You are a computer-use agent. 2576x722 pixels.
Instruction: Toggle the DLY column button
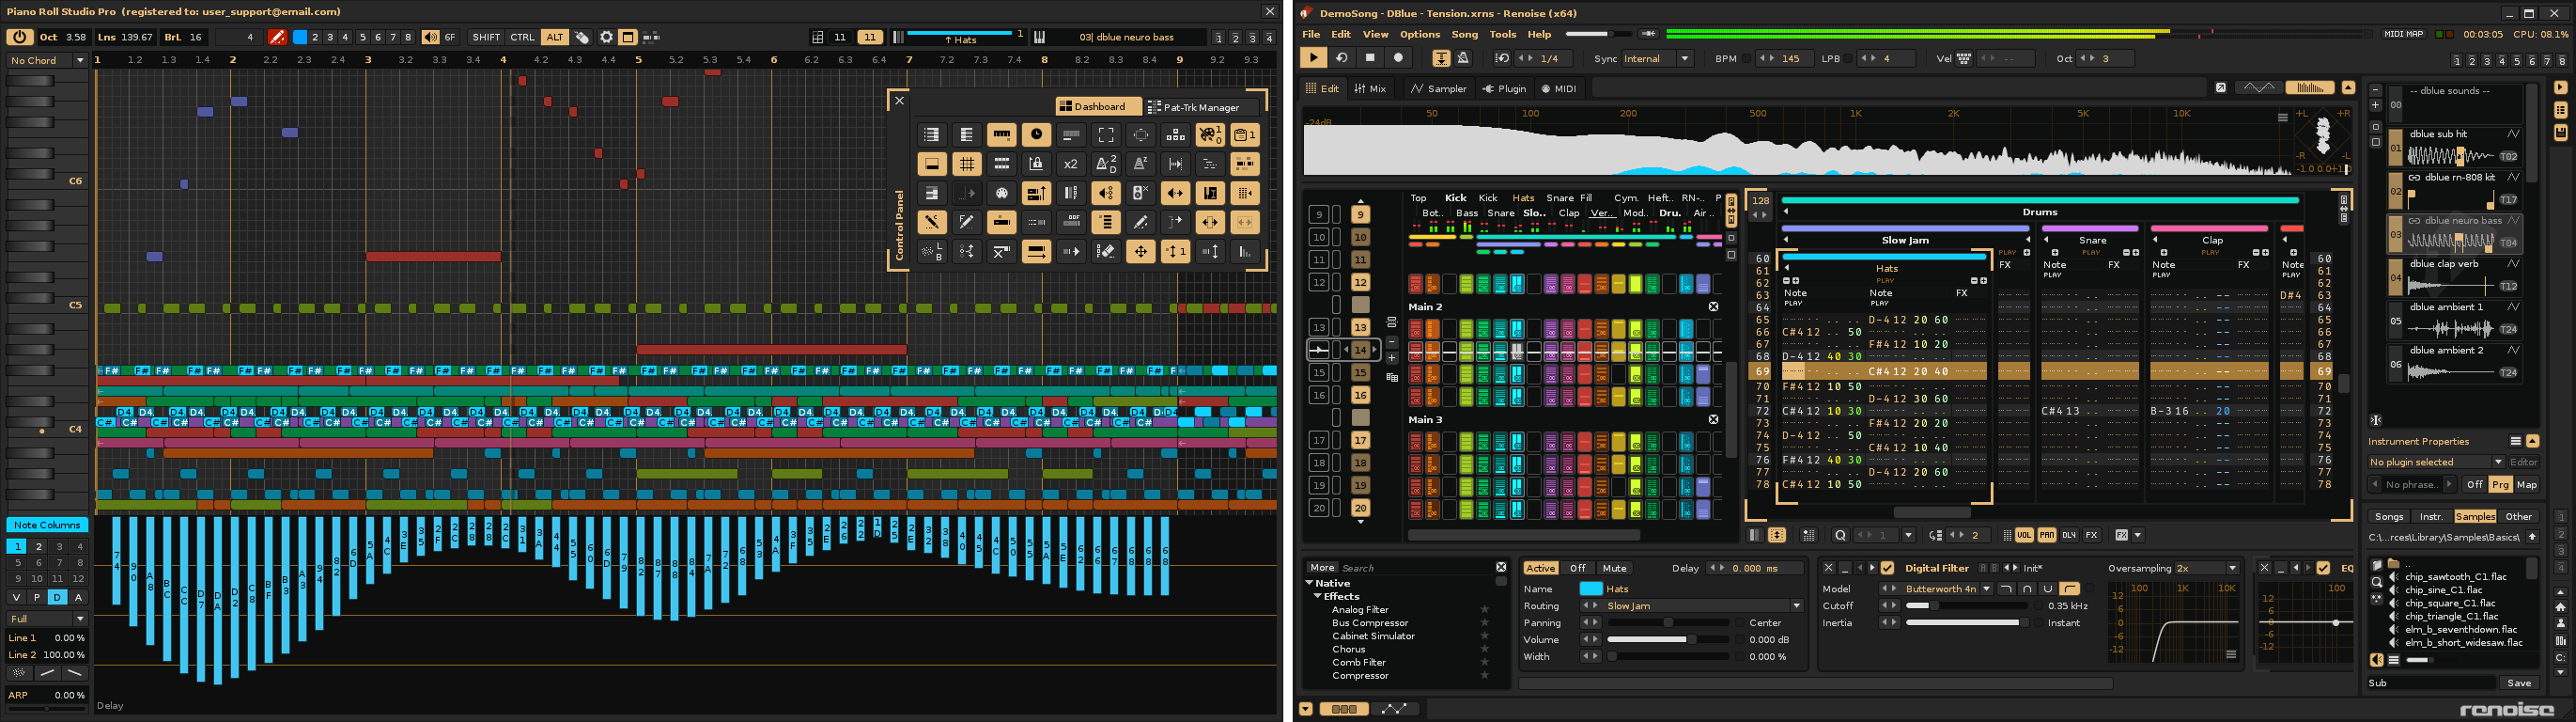point(2069,535)
